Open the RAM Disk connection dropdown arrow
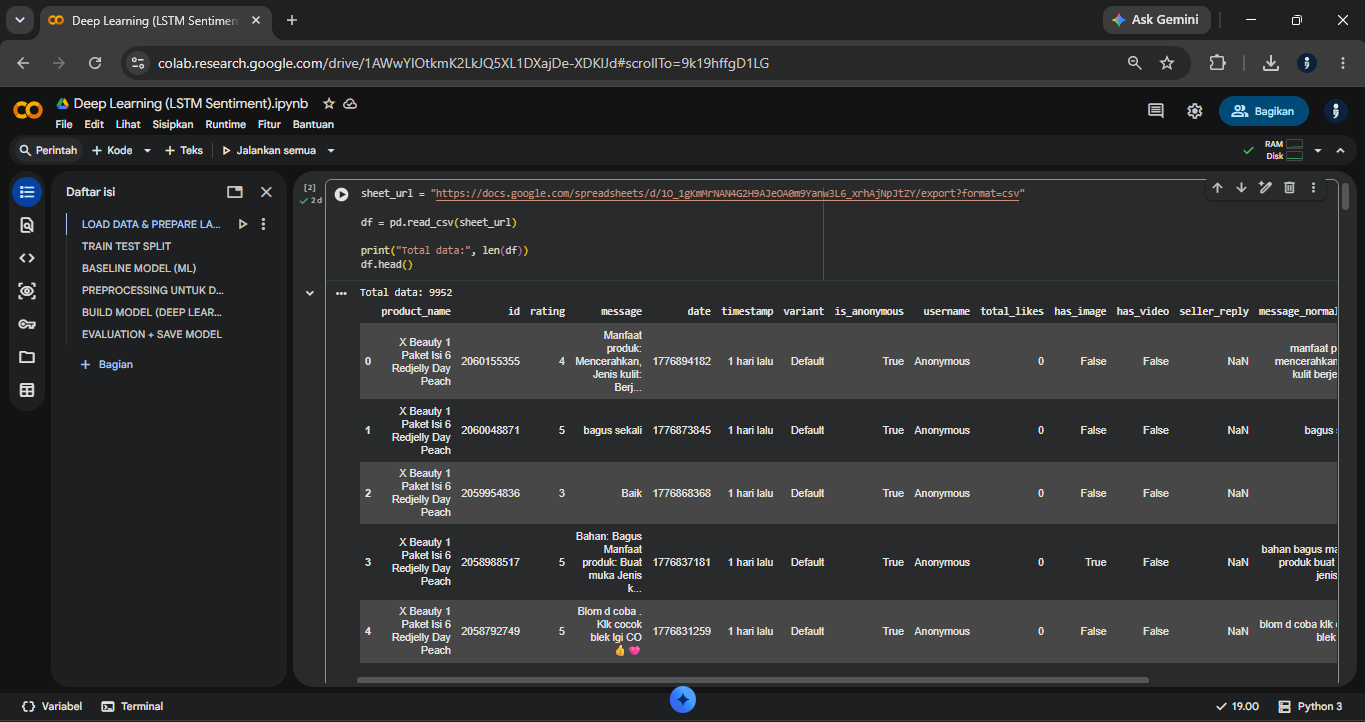 pos(1317,151)
